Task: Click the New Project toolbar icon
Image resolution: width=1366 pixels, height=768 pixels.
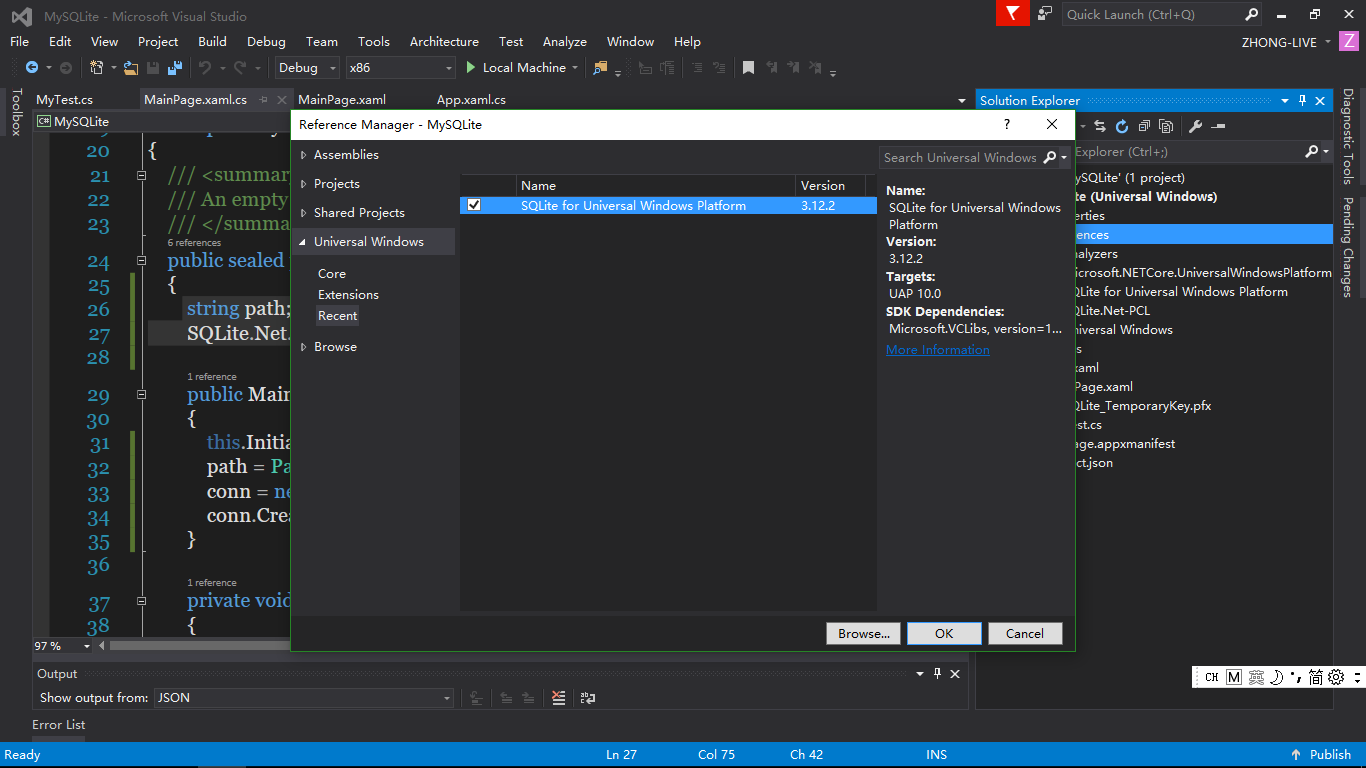Action: pyautogui.click(x=97, y=68)
